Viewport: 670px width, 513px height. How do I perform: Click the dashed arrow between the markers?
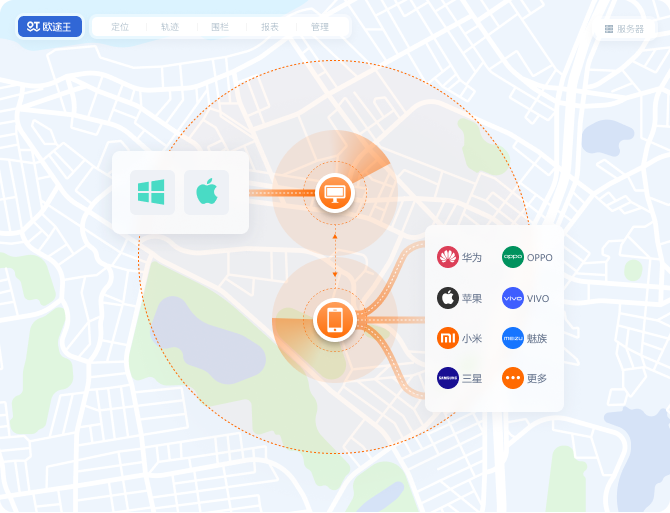coord(334,256)
